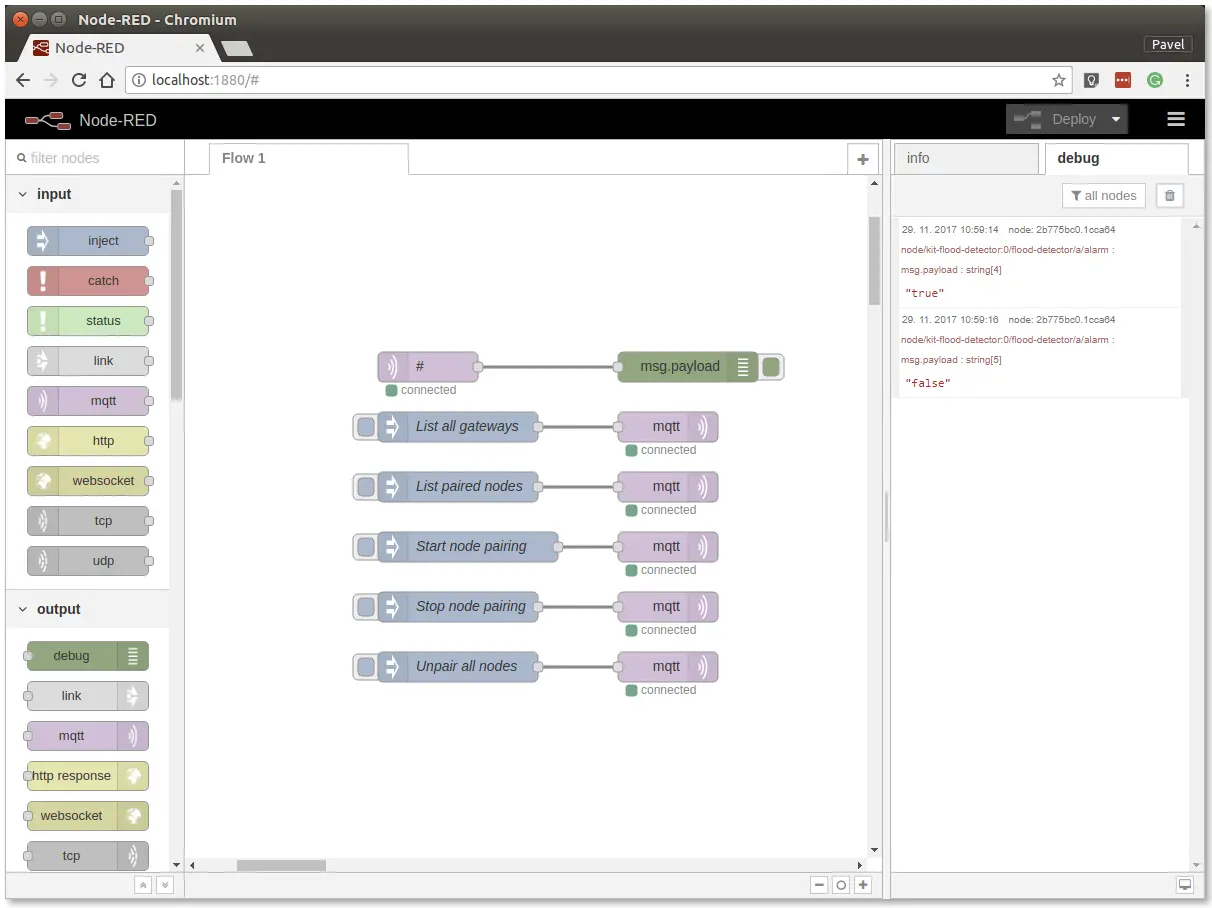Collapse all palette categories
The image size is (1212, 908).
point(143,885)
